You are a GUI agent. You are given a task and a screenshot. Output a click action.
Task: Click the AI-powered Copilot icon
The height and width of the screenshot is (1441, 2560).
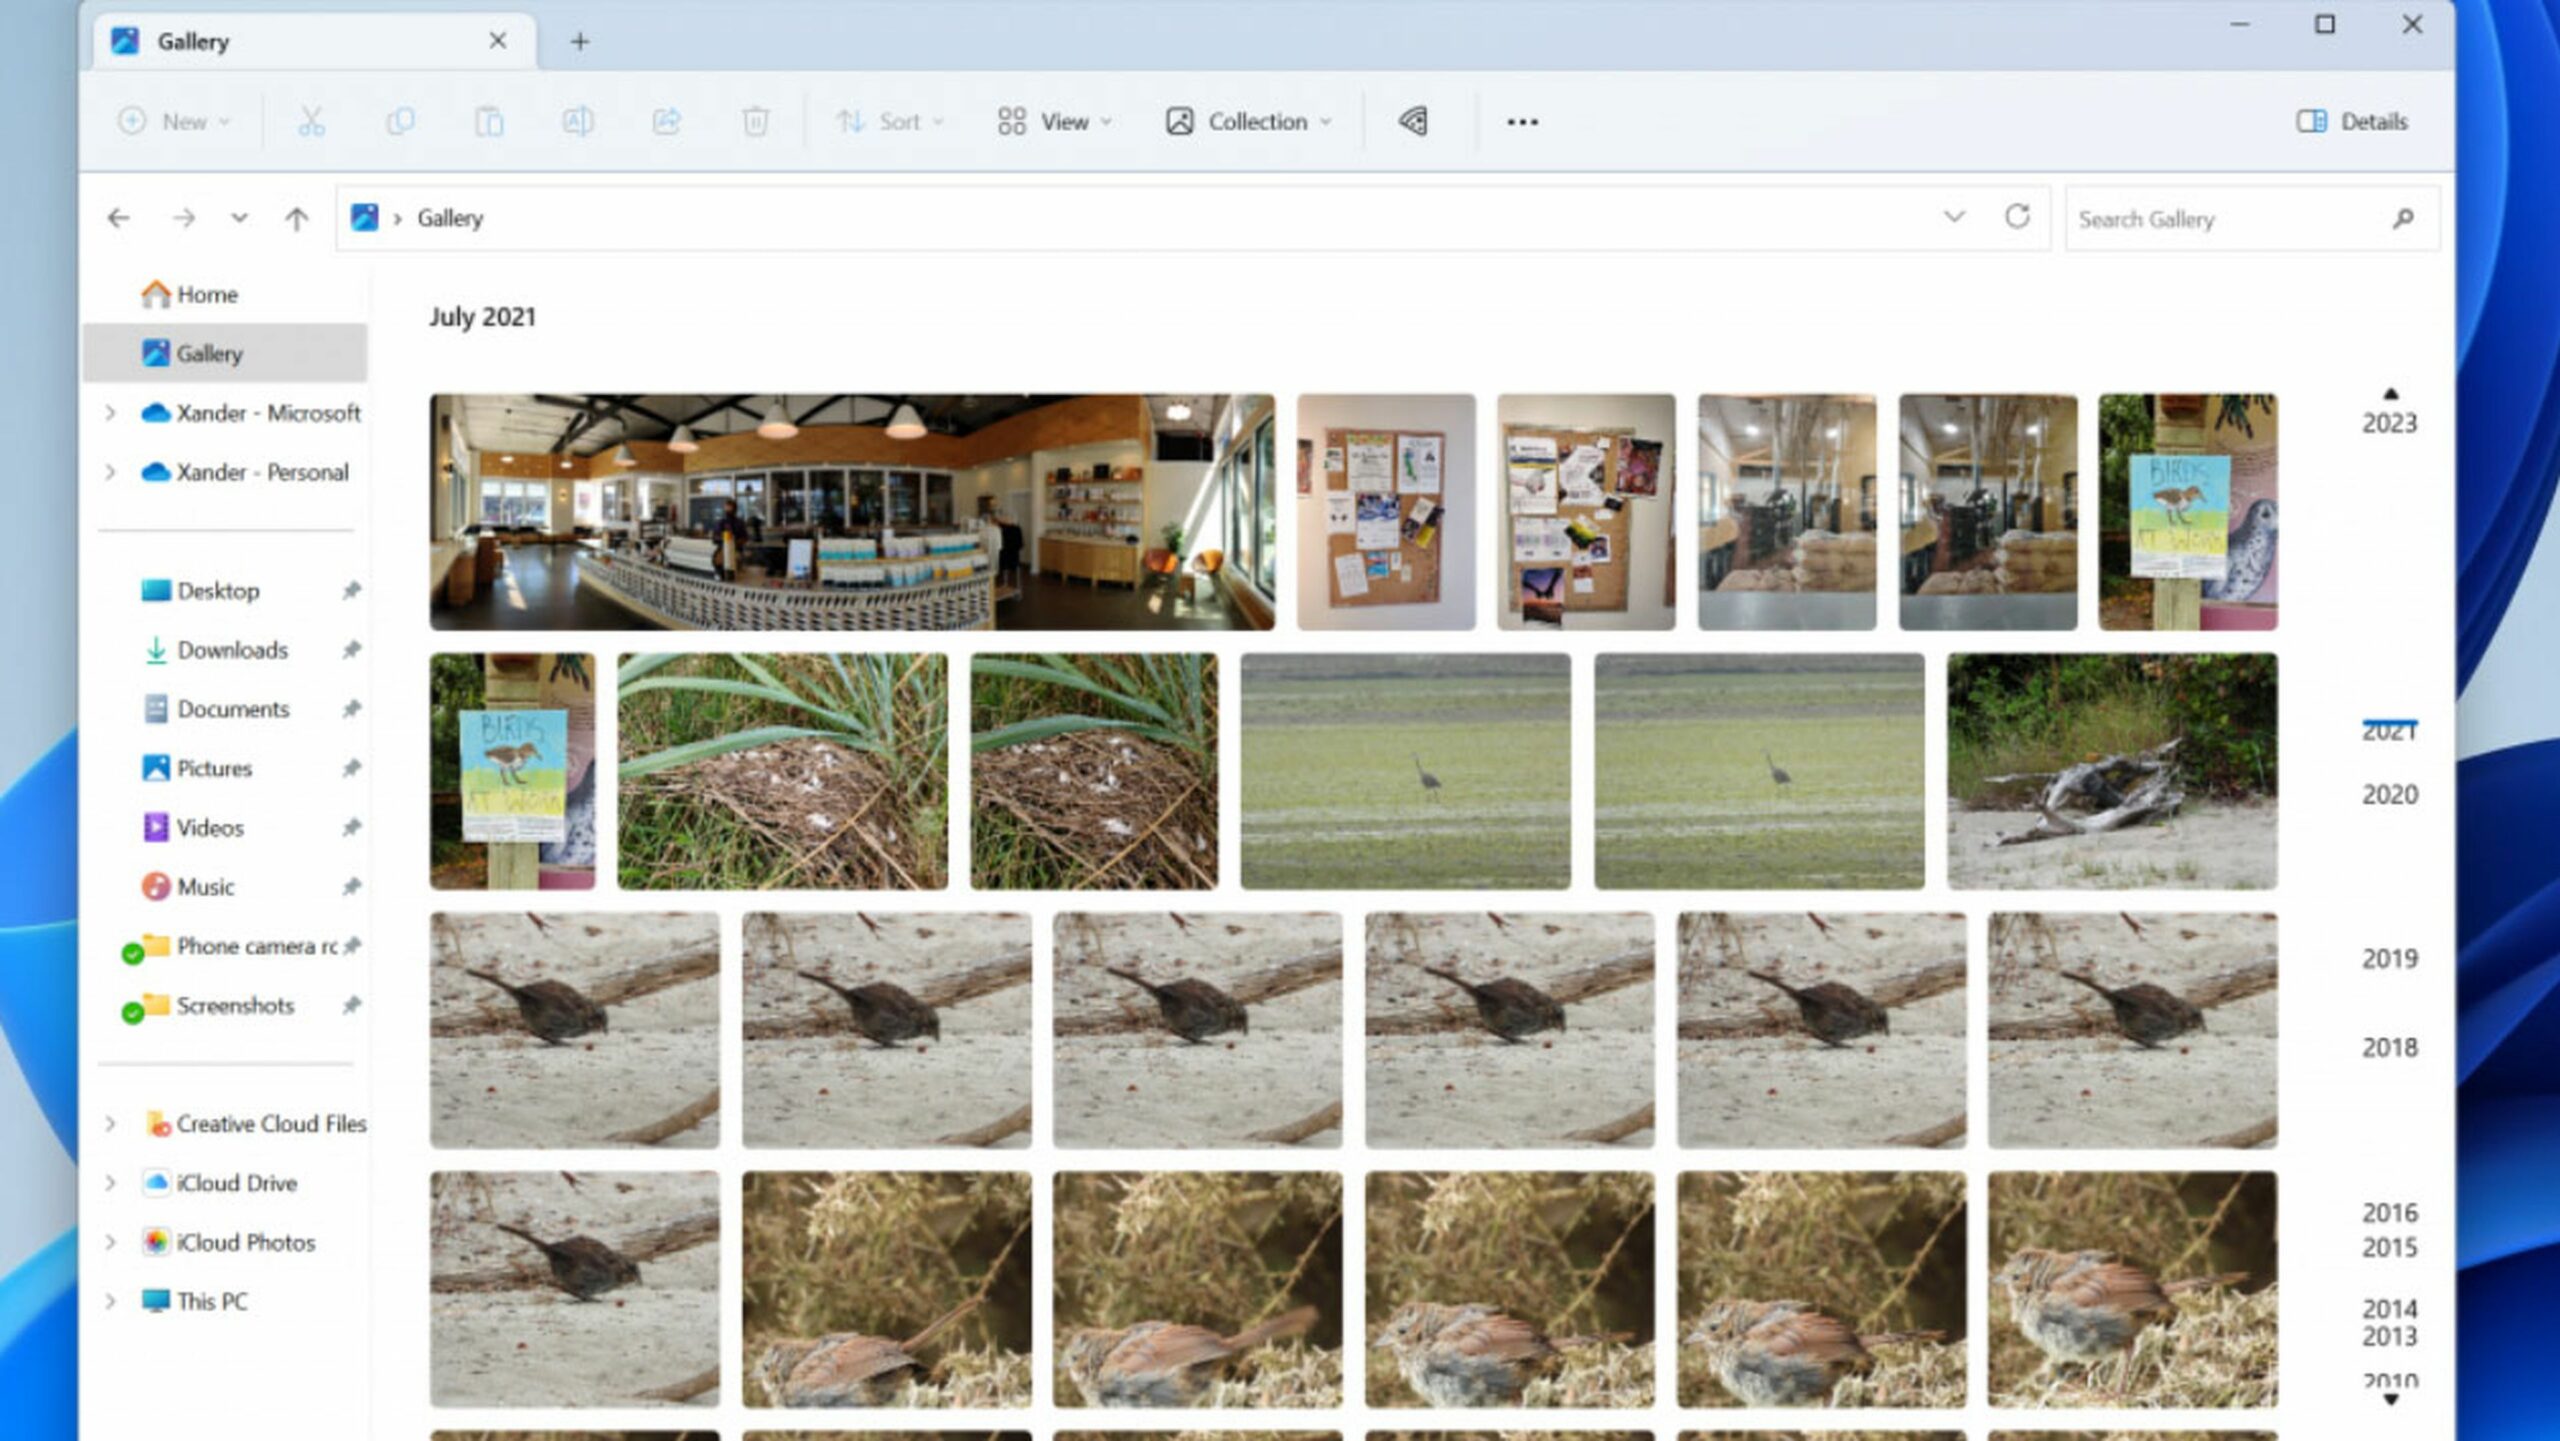coord(1414,121)
